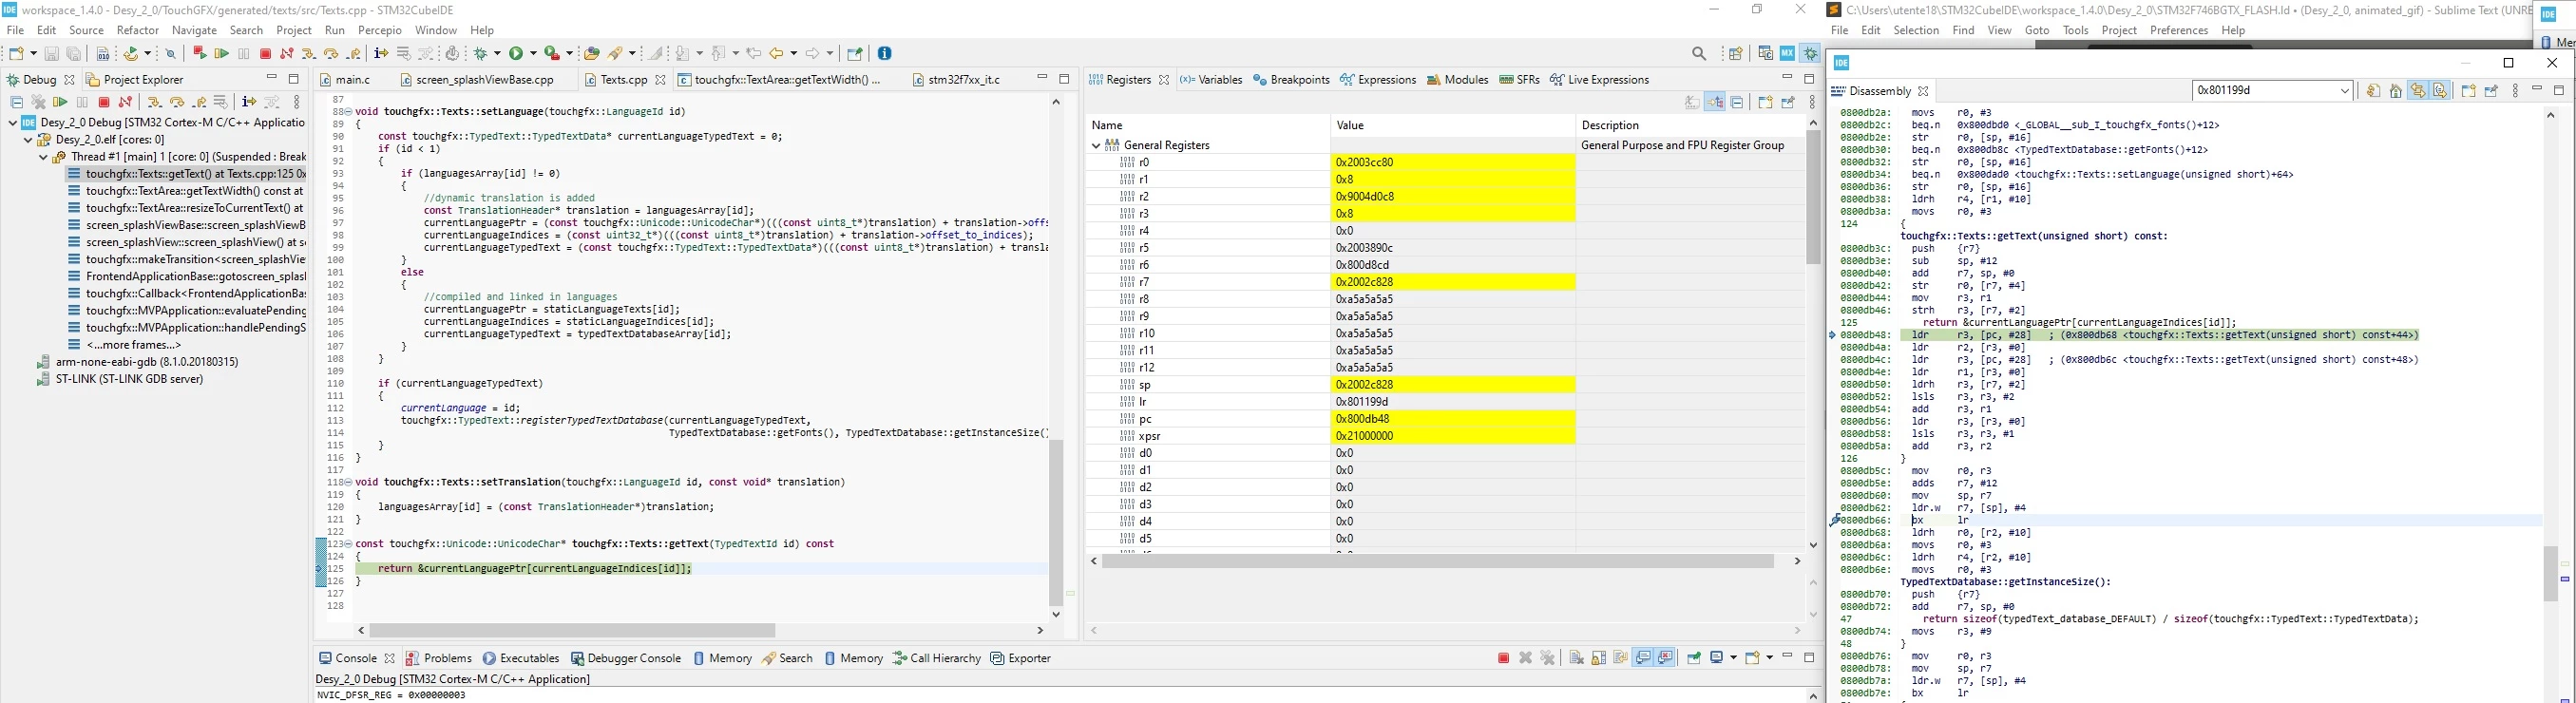
Task: Toggle Link with Active Debug Context in Disassembly
Action: tap(2418, 91)
